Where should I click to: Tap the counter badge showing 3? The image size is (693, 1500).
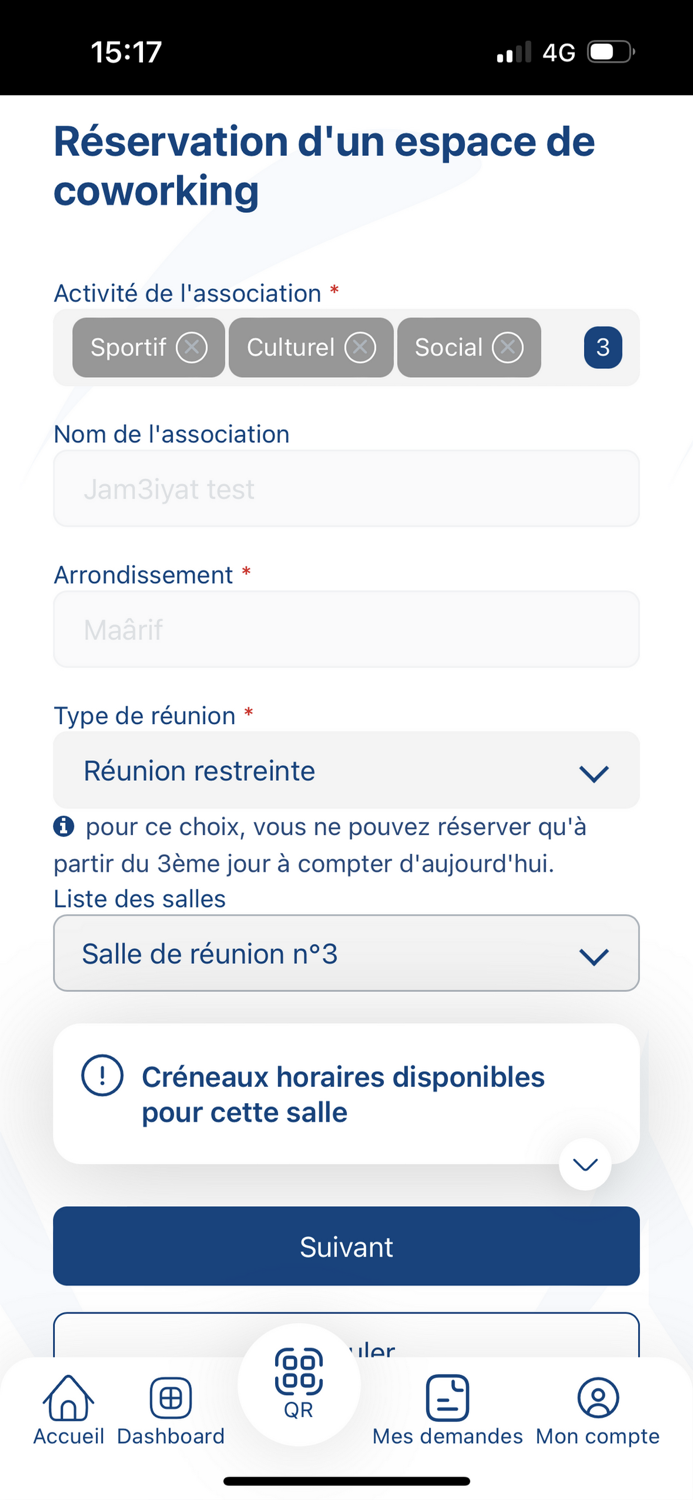point(602,347)
